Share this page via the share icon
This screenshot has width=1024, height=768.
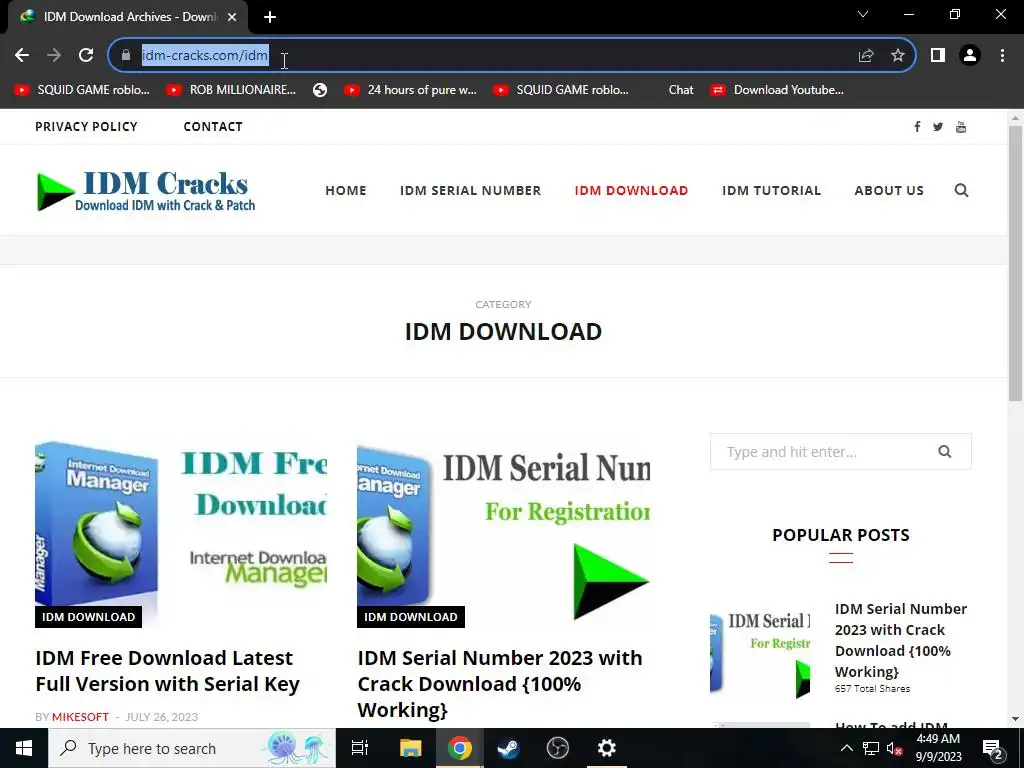(x=866, y=56)
